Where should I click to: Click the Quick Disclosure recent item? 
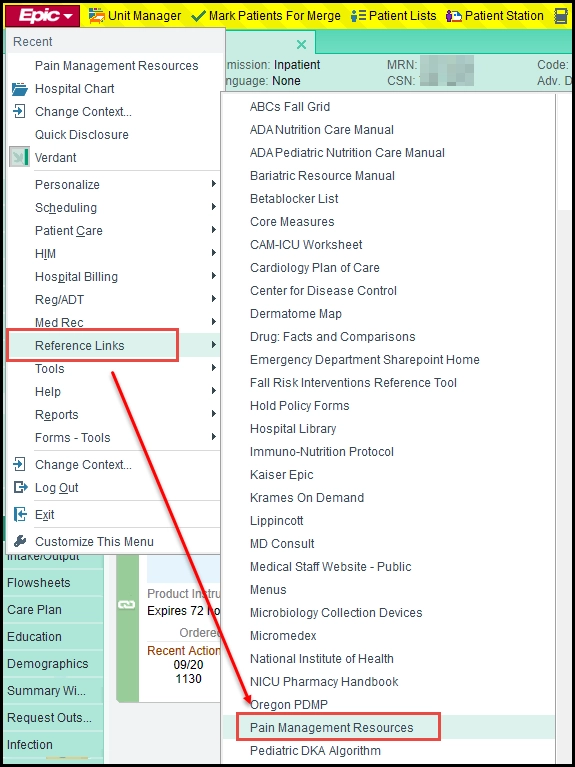82,135
